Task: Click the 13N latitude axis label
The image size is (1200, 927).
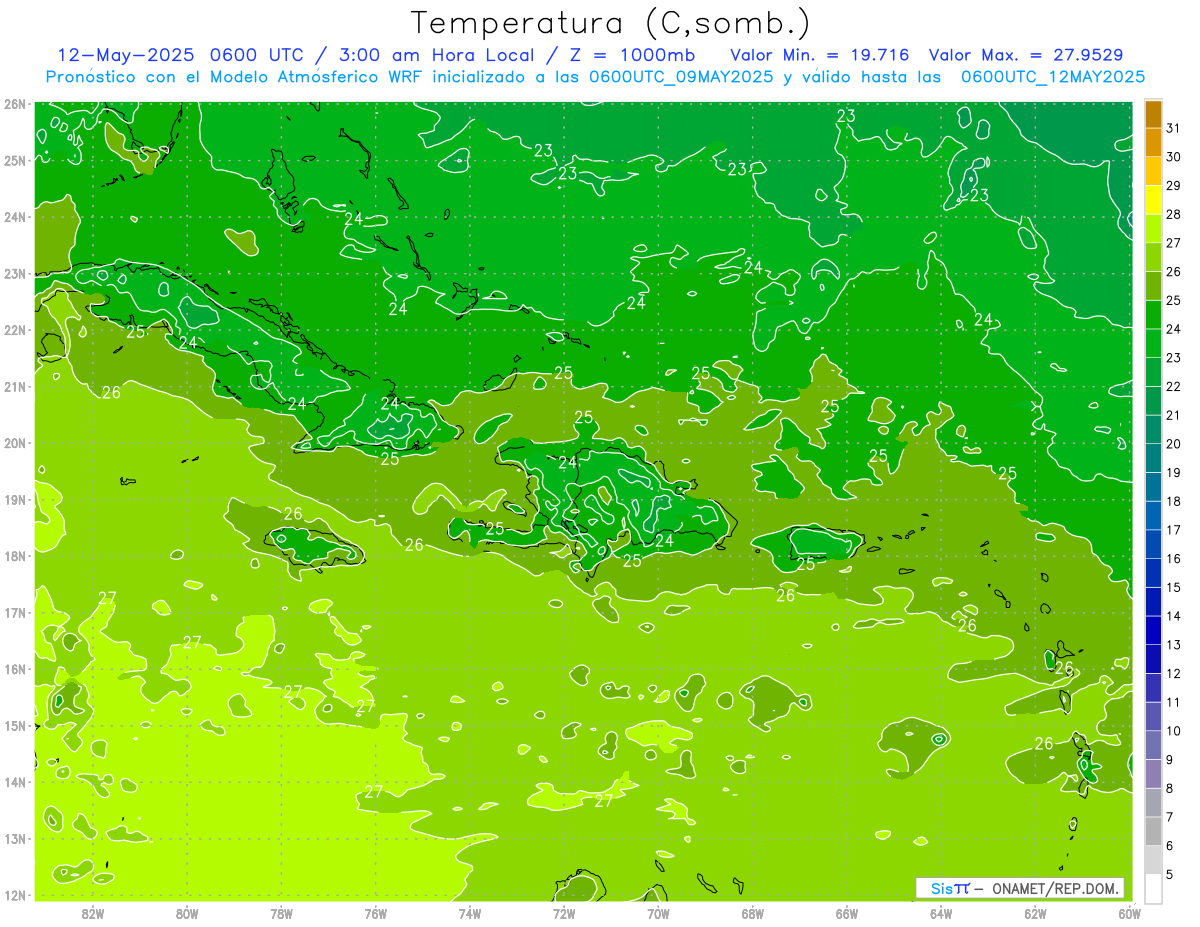Action: click(14, 838)
